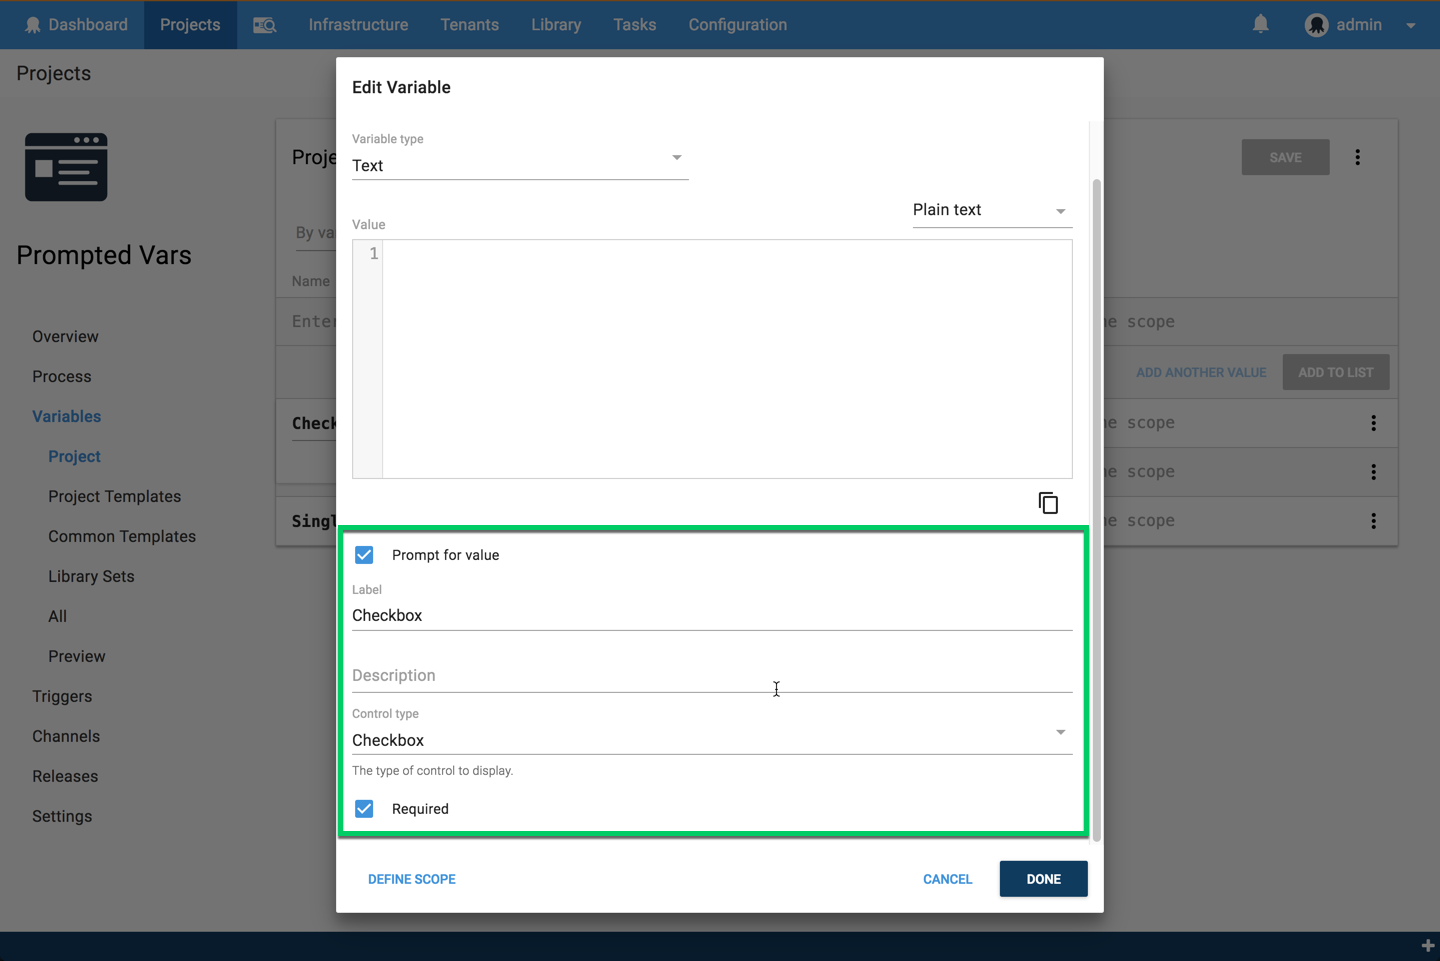Click the search icon in the navigation bar
1440x961 pixels.
[264, 24]
